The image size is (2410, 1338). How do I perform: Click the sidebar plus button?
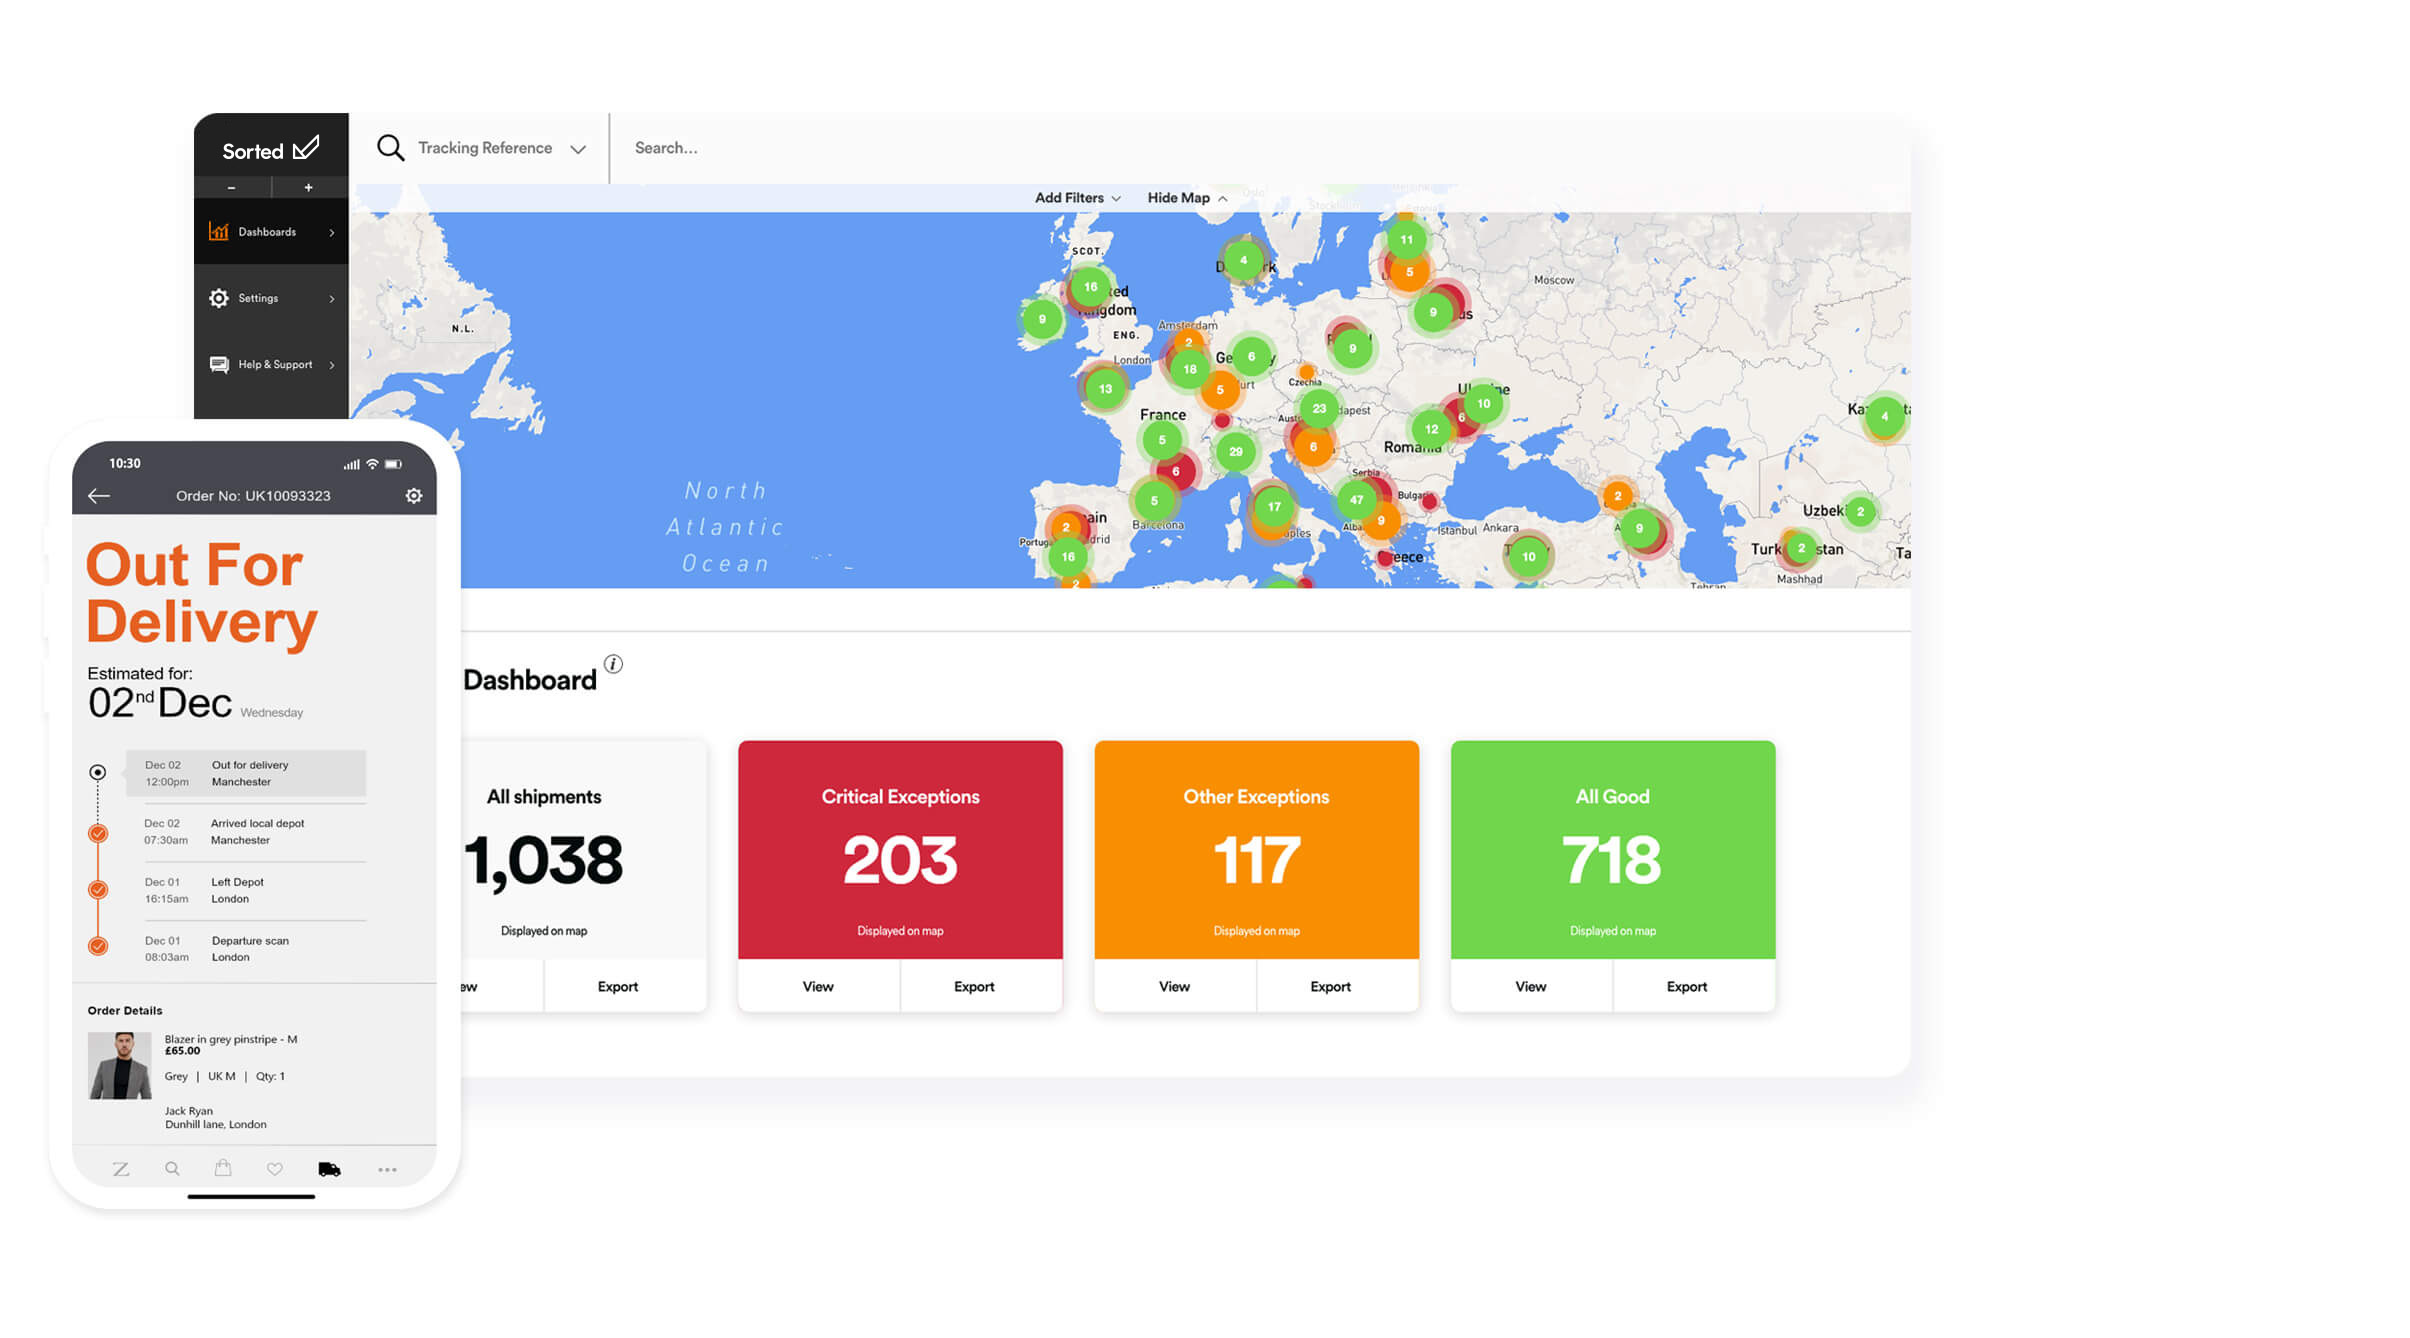pyautogui.click(x=309, y=188)
